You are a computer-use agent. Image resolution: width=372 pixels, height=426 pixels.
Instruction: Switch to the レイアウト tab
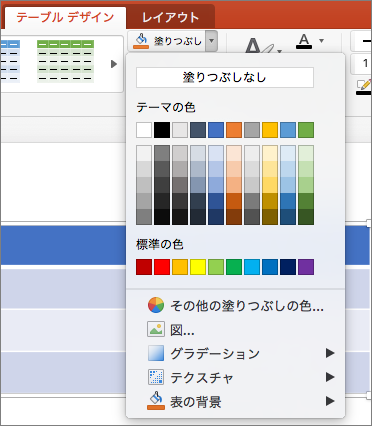coord(170,17)
